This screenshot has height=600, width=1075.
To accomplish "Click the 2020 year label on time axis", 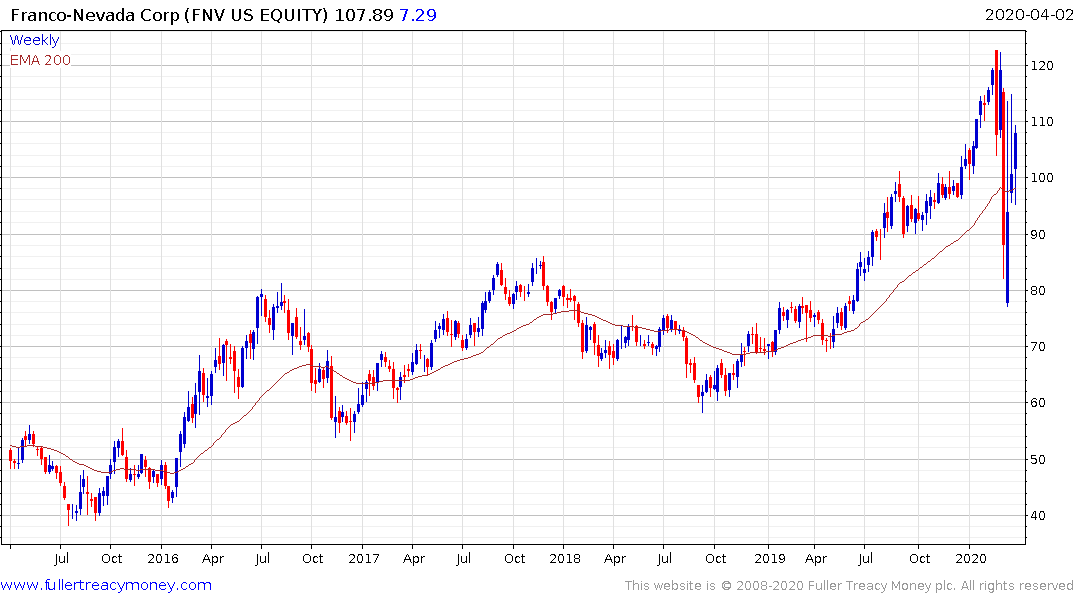I will (970, 559).
